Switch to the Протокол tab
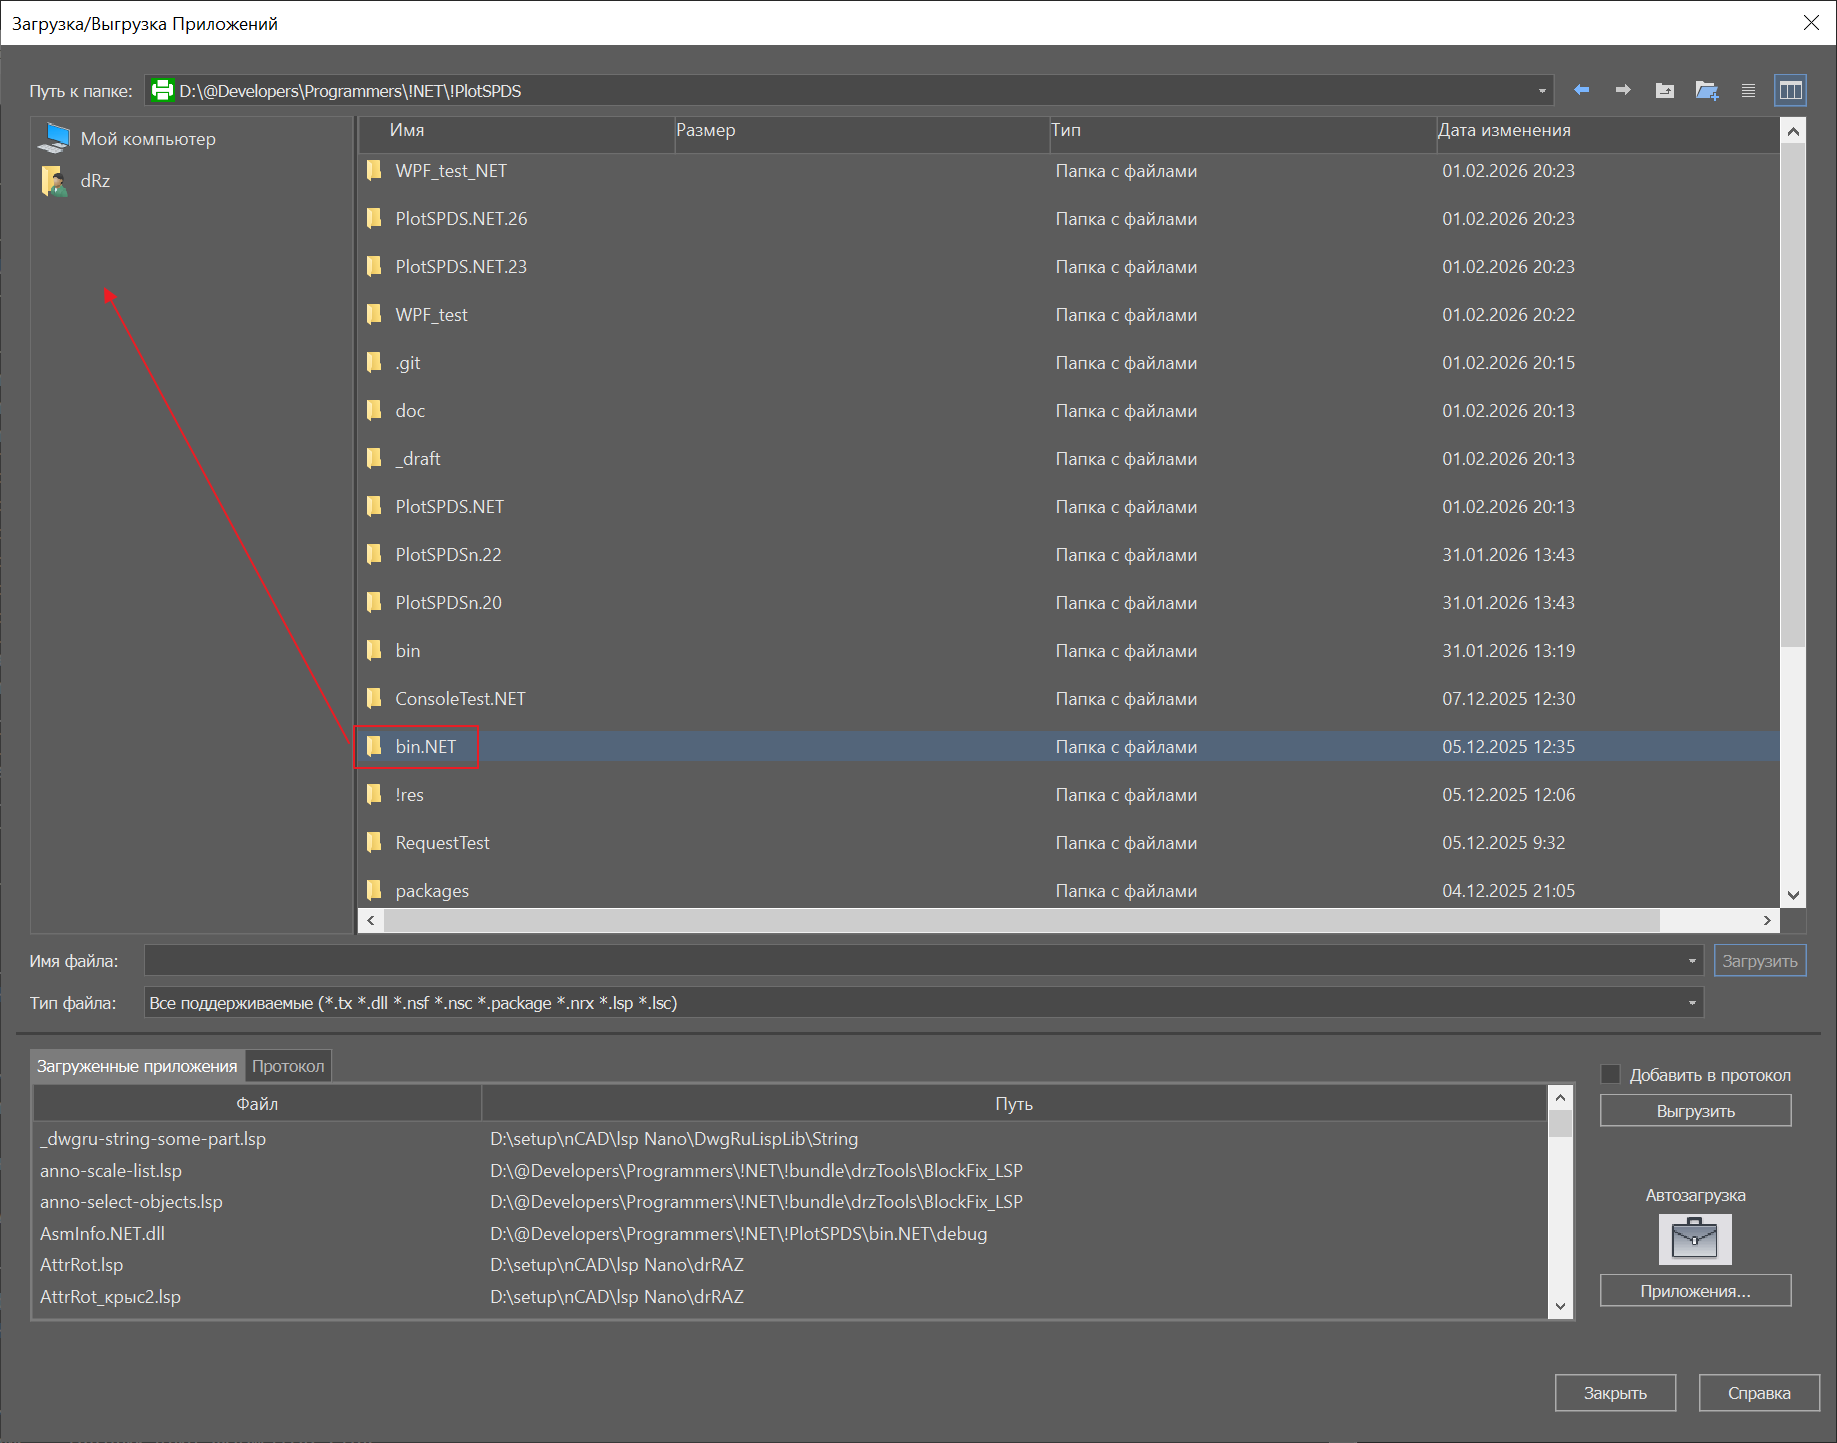This screenshot has width=1837, height=1443. (x=288, y=1066)
